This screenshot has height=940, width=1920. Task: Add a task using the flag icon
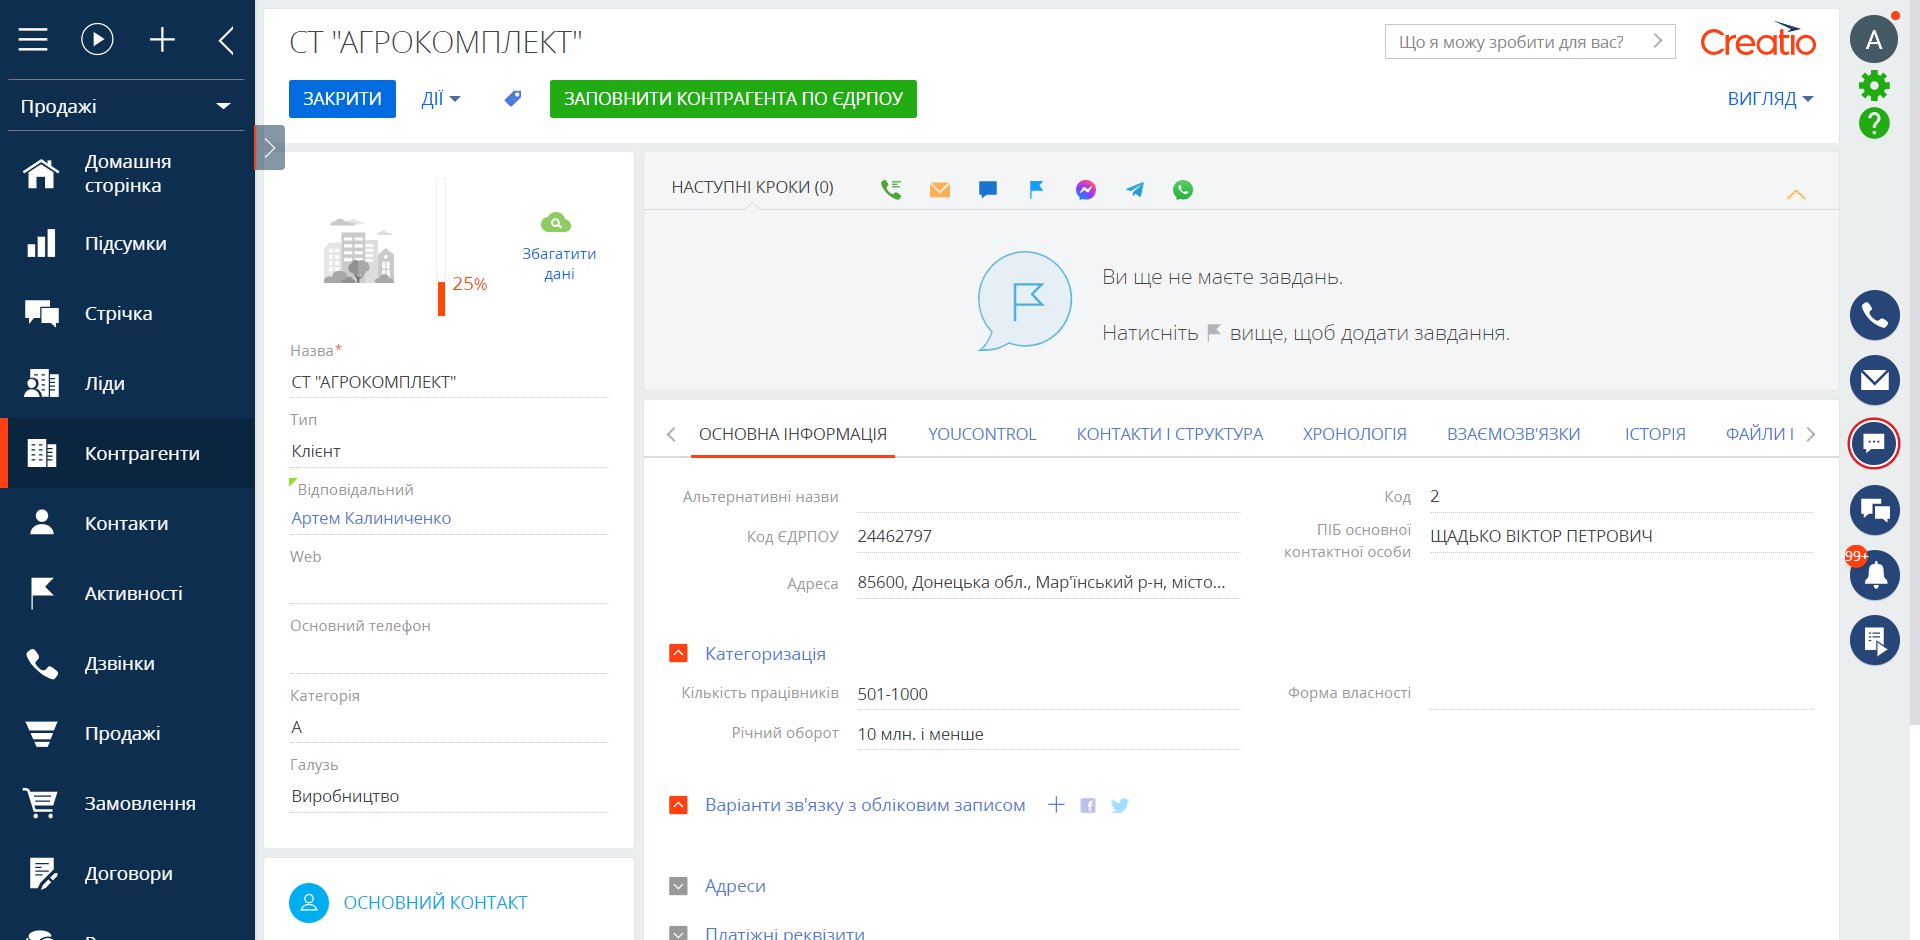[x=1036, y=188]
